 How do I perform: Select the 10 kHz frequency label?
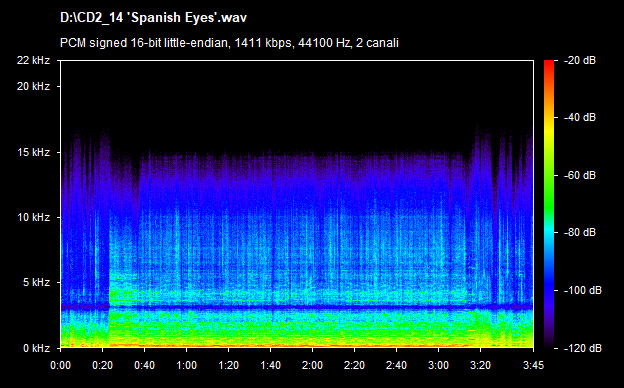pyautogui.click(x=33, y=218)
